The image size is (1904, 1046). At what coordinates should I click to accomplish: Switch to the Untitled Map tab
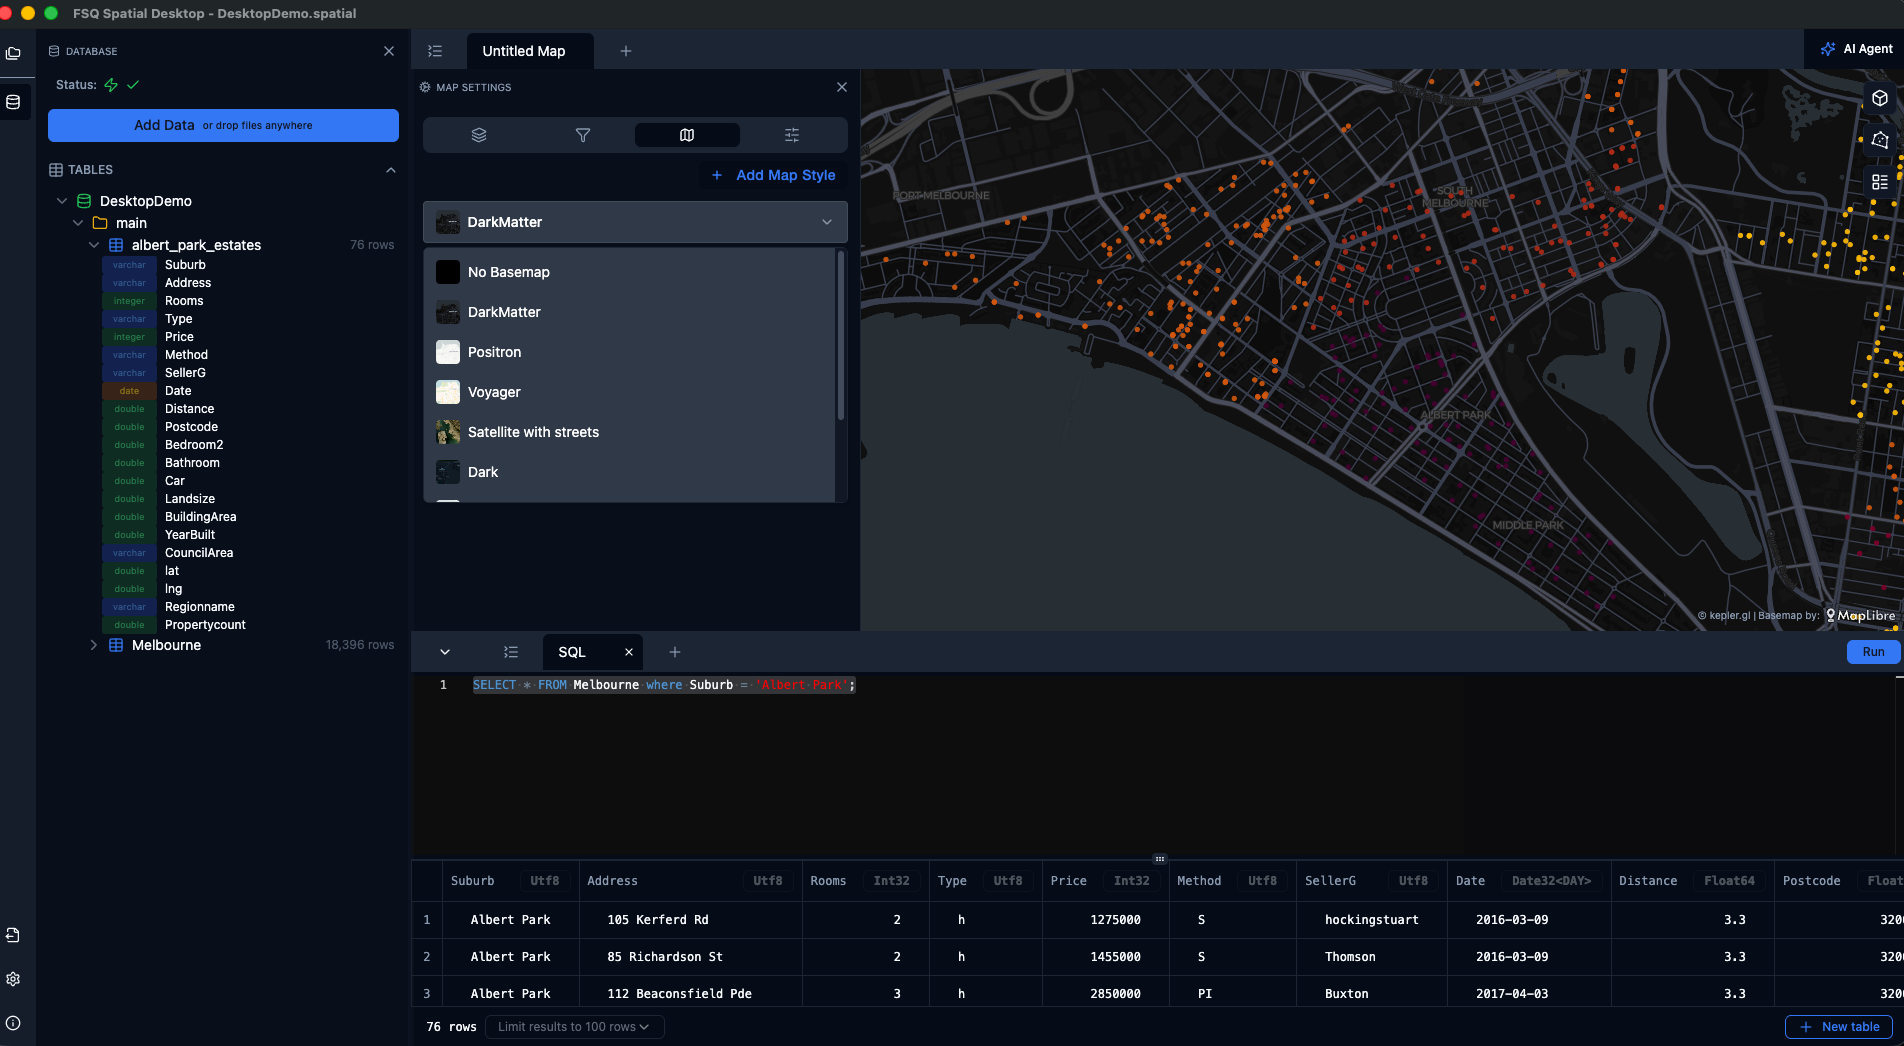click(x=524, y=51)
